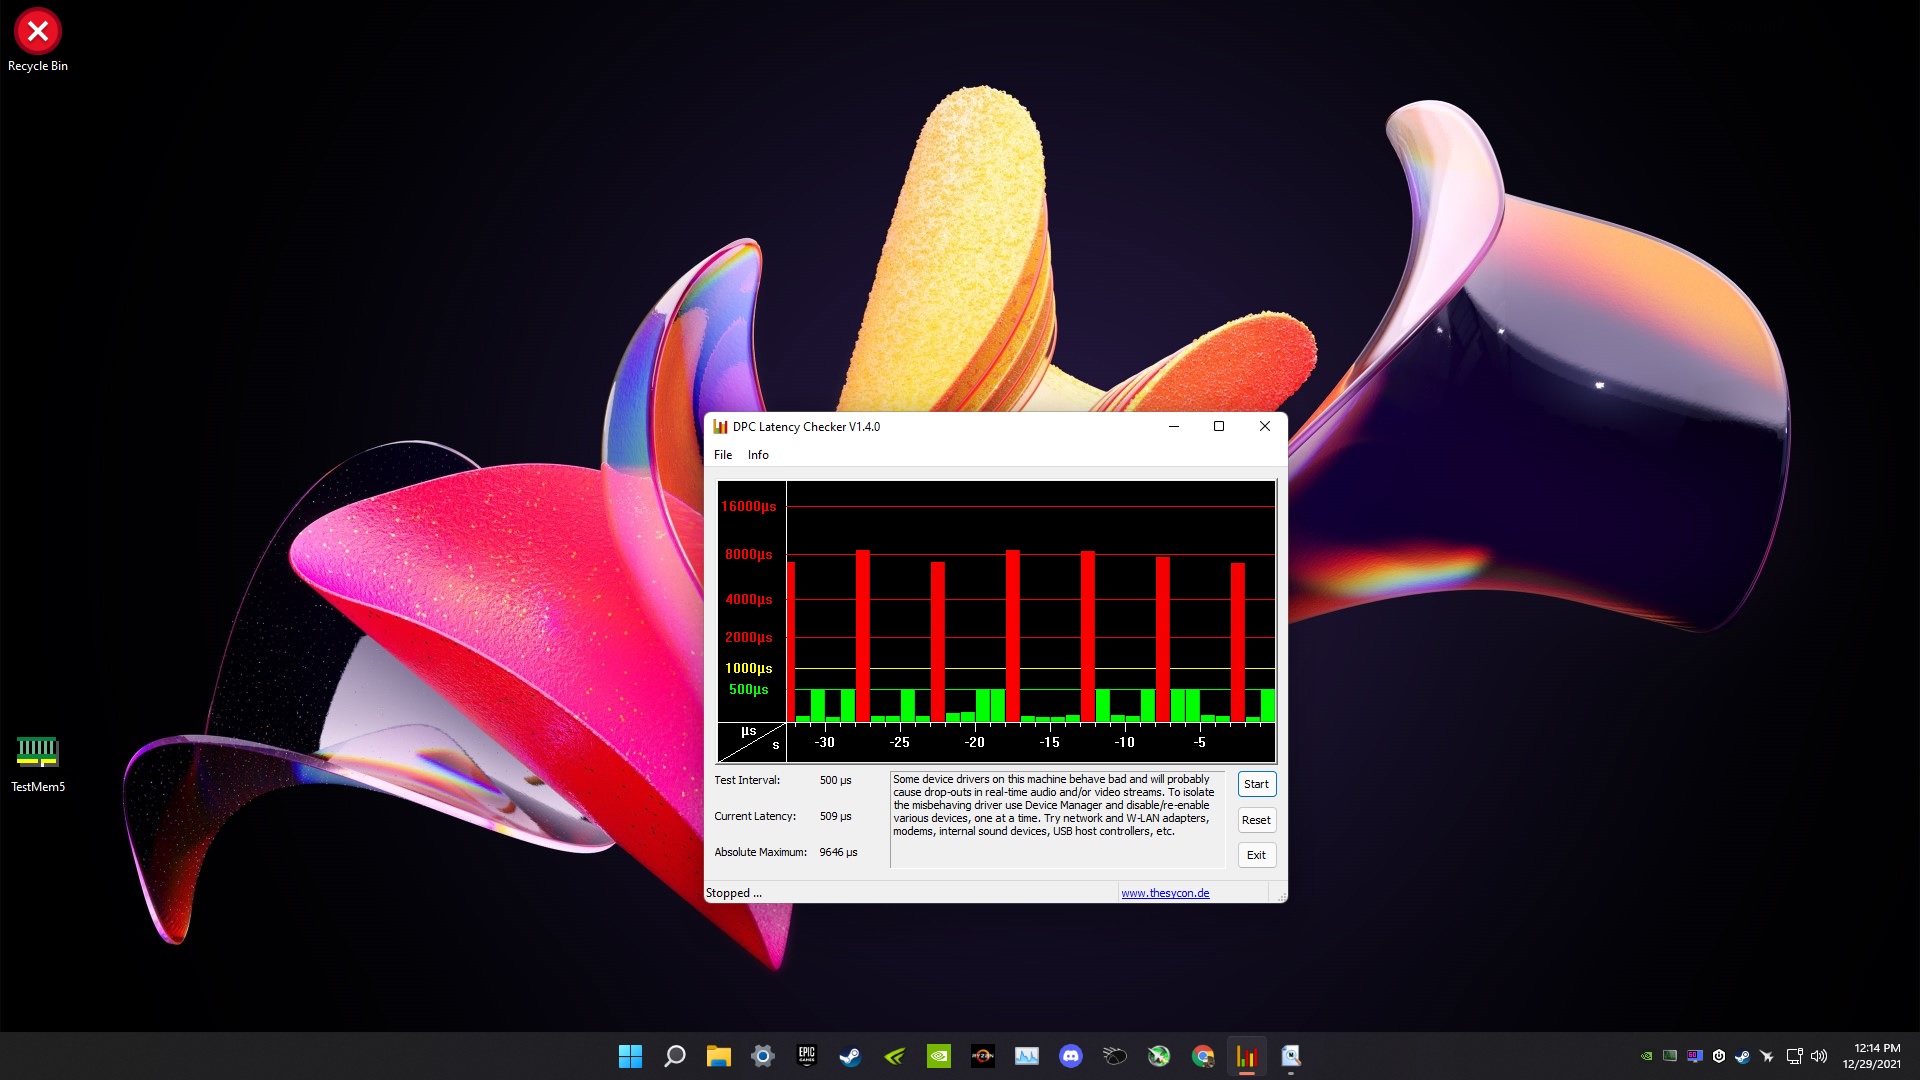Open the Windows Start menu
Screen dimensions: 1920x1080
pos(630,1056)
